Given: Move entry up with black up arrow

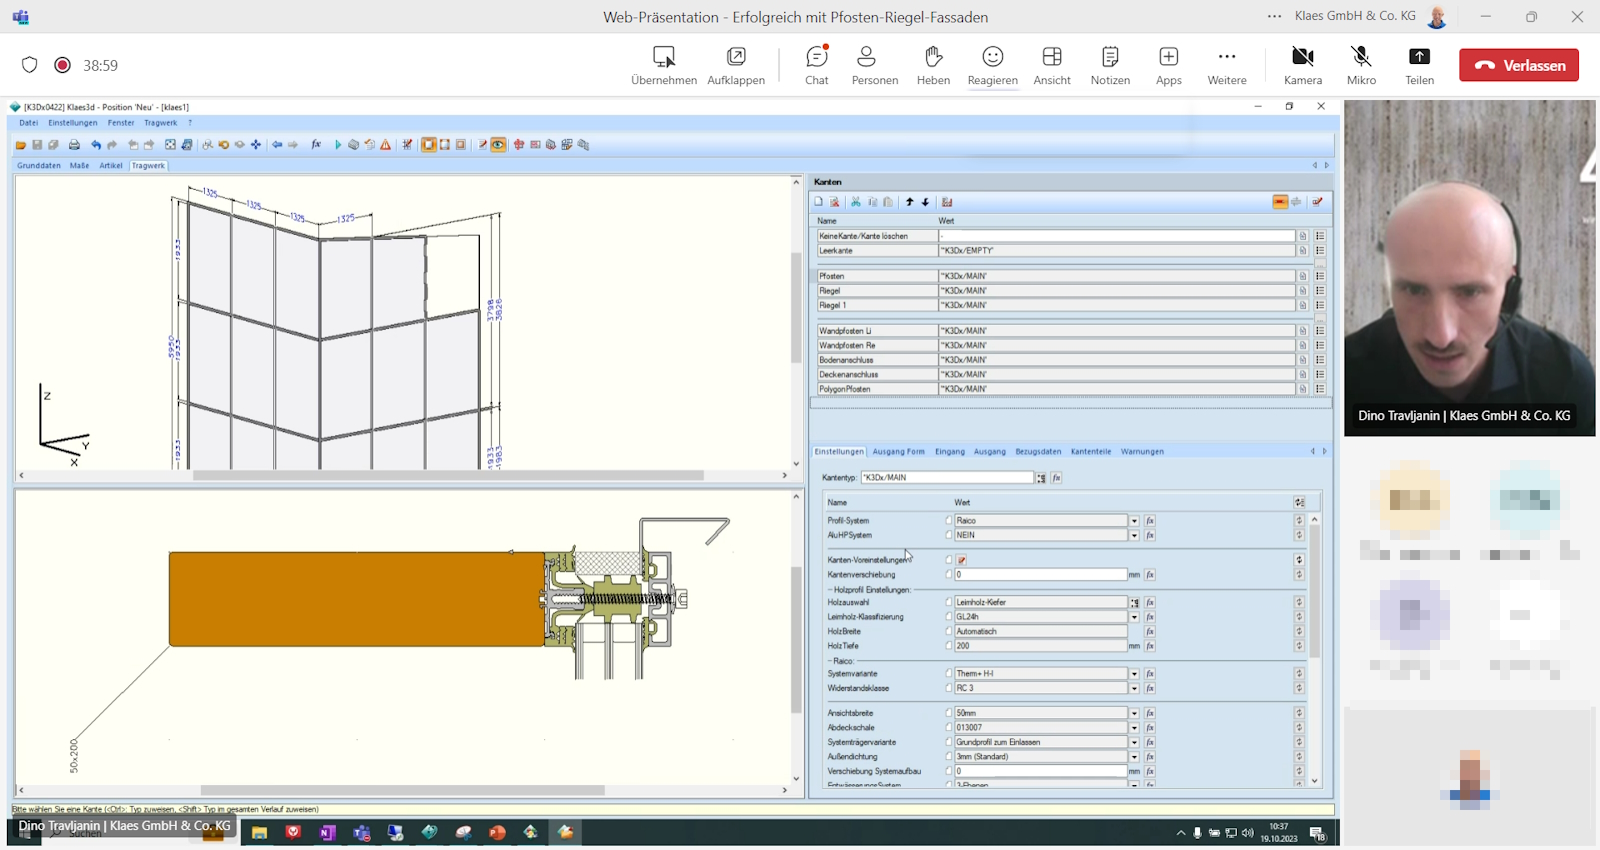Looking at the screenshot, I should coord(910,202).
